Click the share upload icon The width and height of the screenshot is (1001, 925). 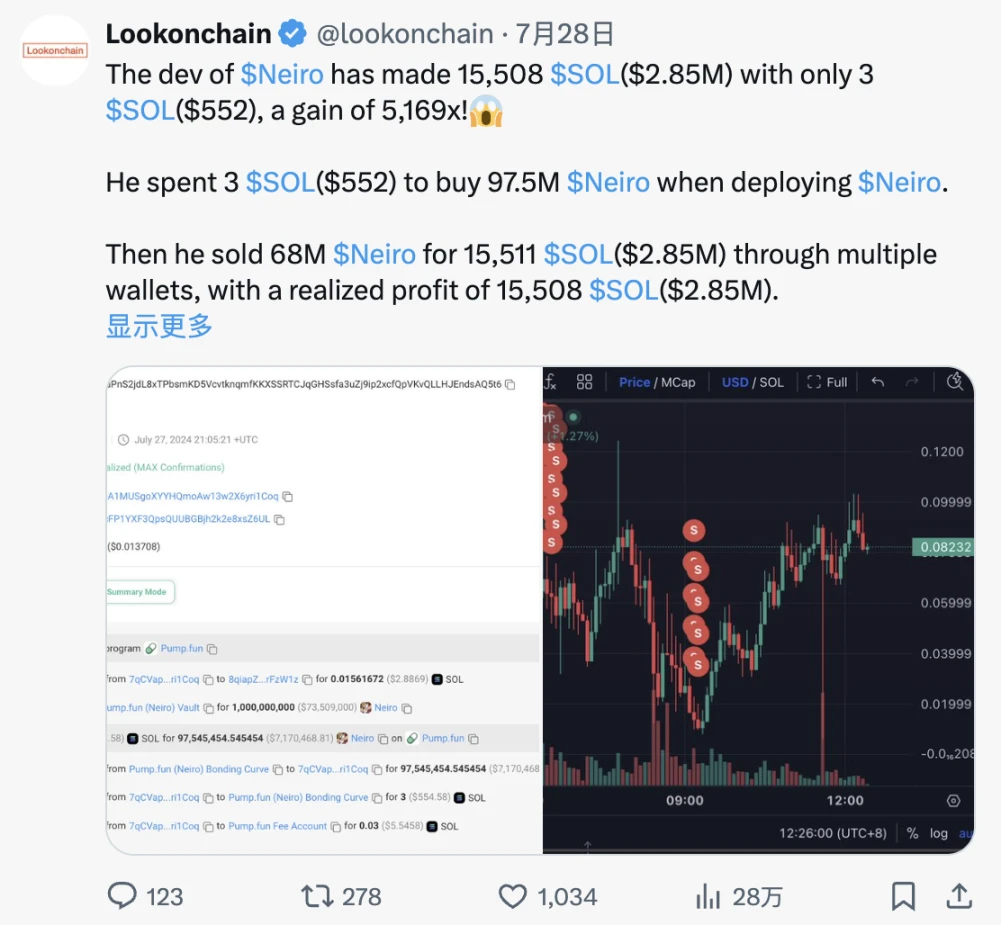pos(958,896)
